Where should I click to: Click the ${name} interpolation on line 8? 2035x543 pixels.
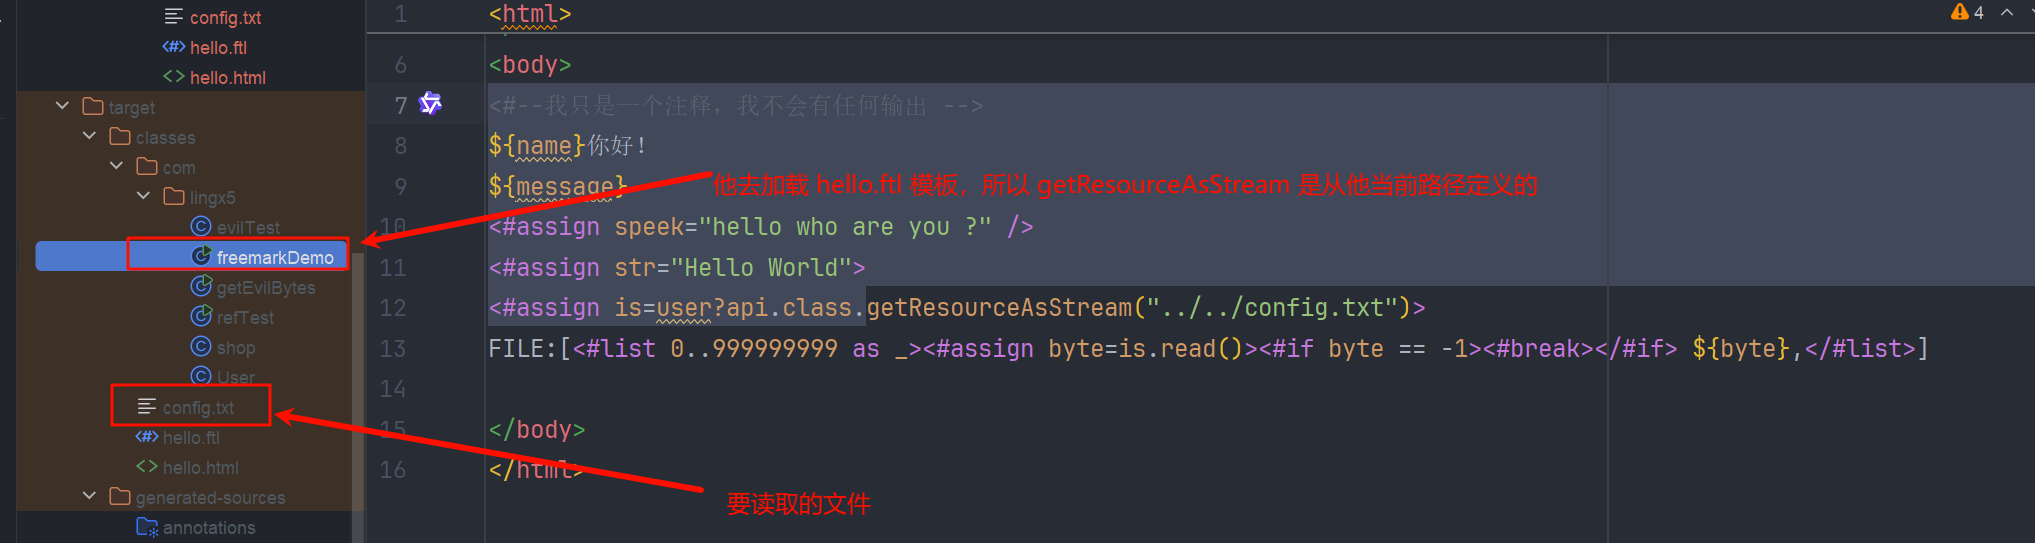537,145
